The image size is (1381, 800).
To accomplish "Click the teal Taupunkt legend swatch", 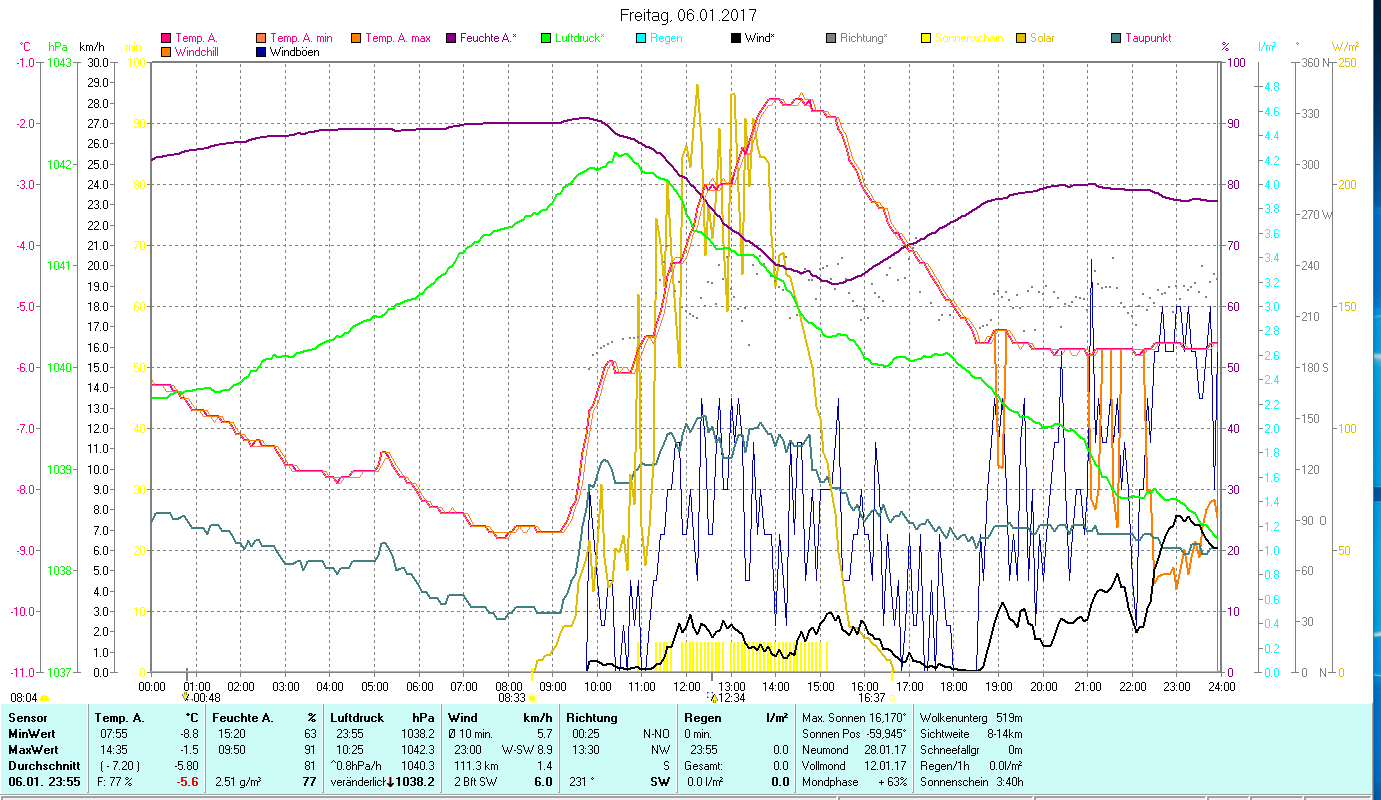I will pos(1116,38).
